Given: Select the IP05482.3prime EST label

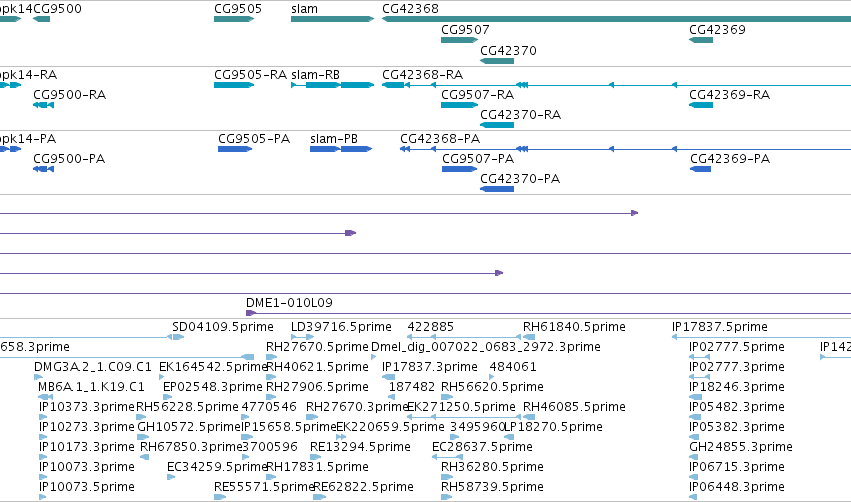Looking at the screenshot, I should click(x=736, y=406).
